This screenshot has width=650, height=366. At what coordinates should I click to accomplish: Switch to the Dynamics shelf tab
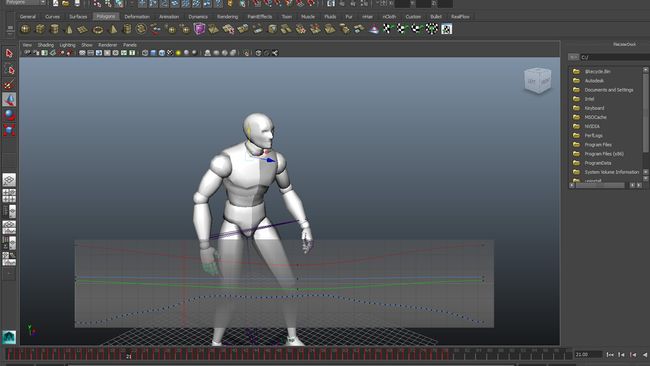pos(198,17)
